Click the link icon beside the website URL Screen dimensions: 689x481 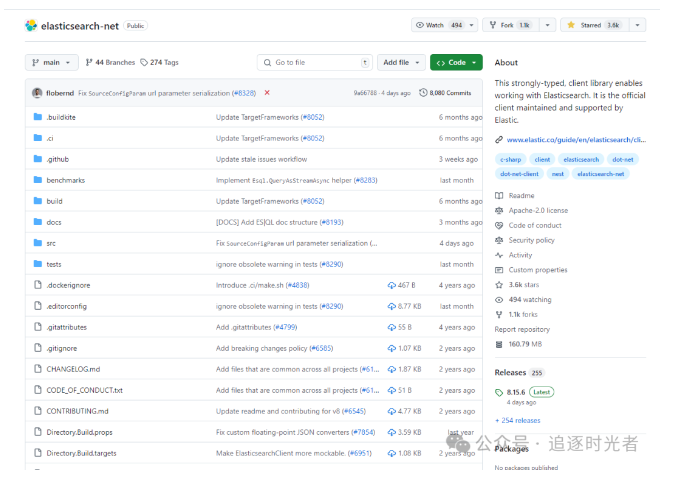499,140
